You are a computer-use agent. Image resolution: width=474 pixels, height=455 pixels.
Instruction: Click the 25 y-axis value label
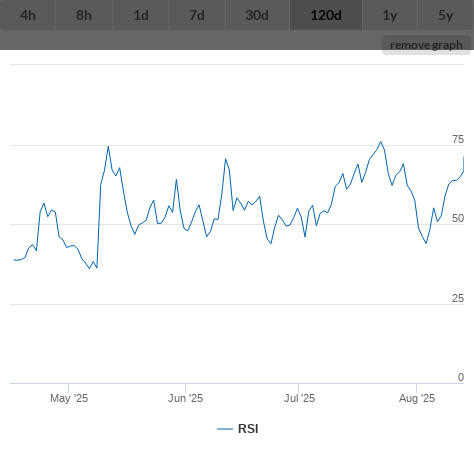(458, 298)
